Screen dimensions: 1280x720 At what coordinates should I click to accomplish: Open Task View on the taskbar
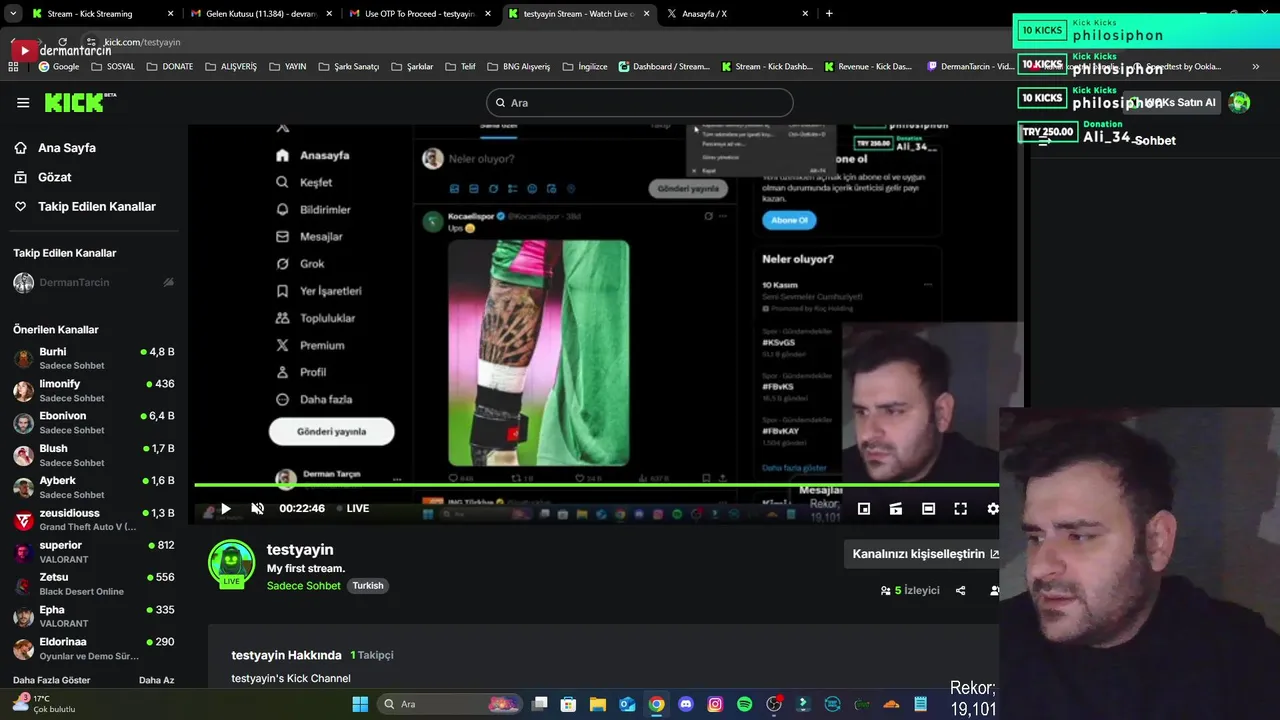[x=539, y=704]
